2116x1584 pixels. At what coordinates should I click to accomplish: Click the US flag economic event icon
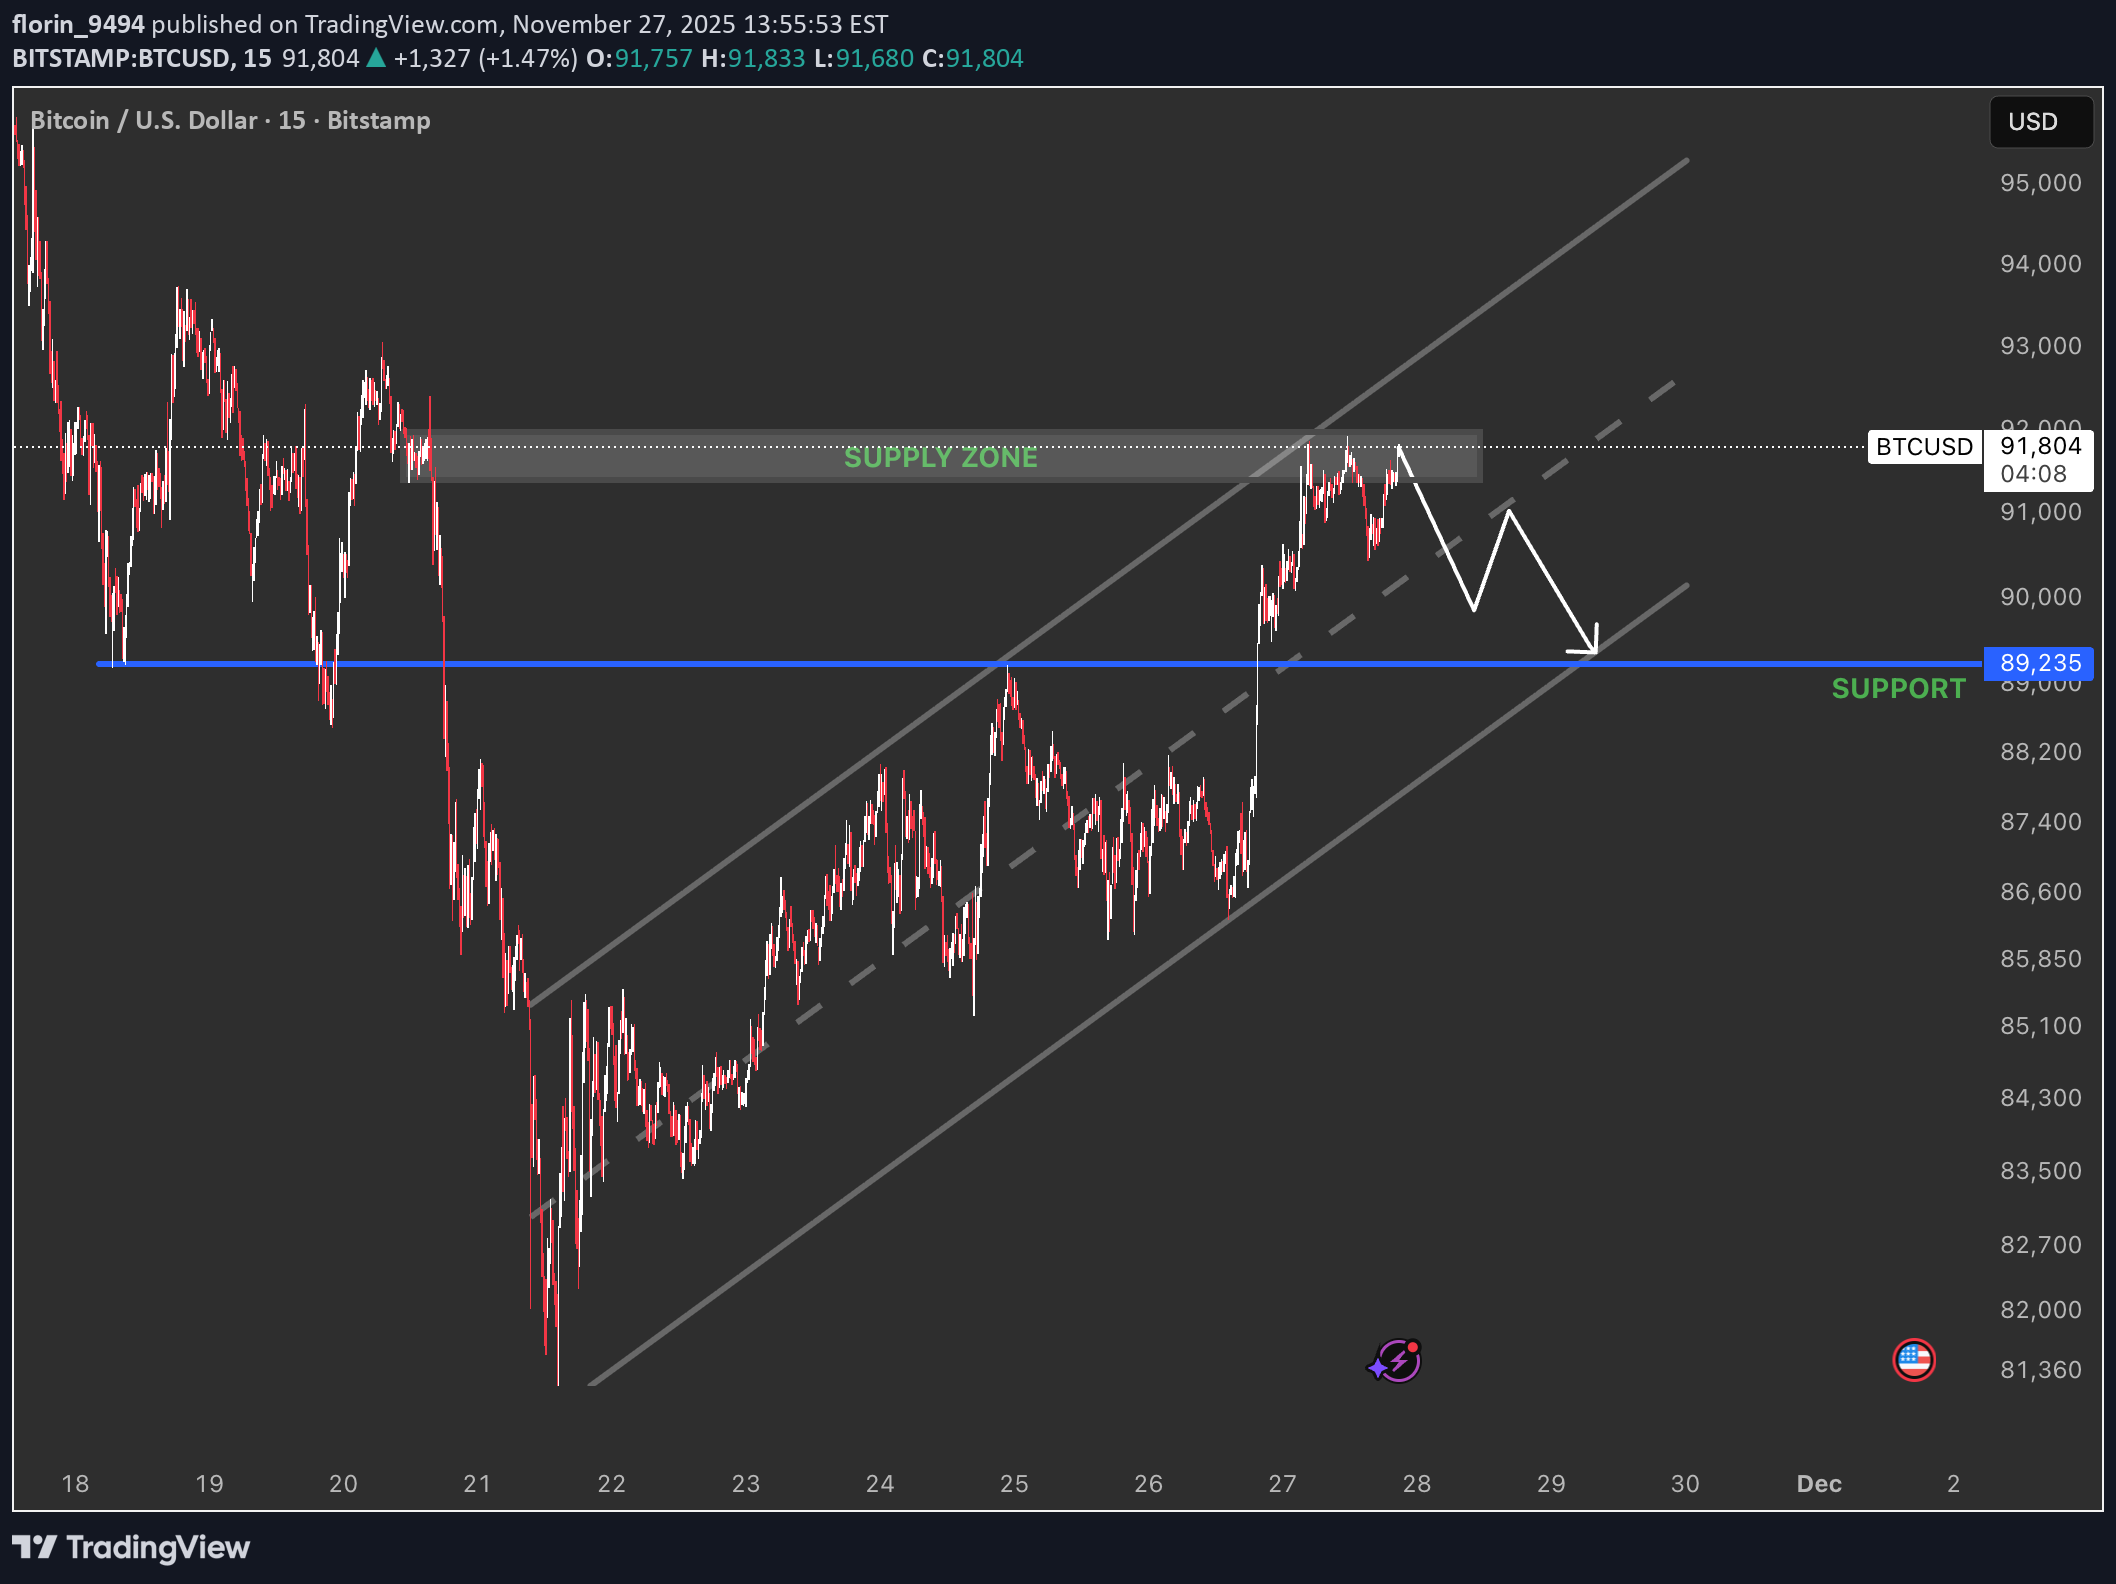coord(1913,1360)
